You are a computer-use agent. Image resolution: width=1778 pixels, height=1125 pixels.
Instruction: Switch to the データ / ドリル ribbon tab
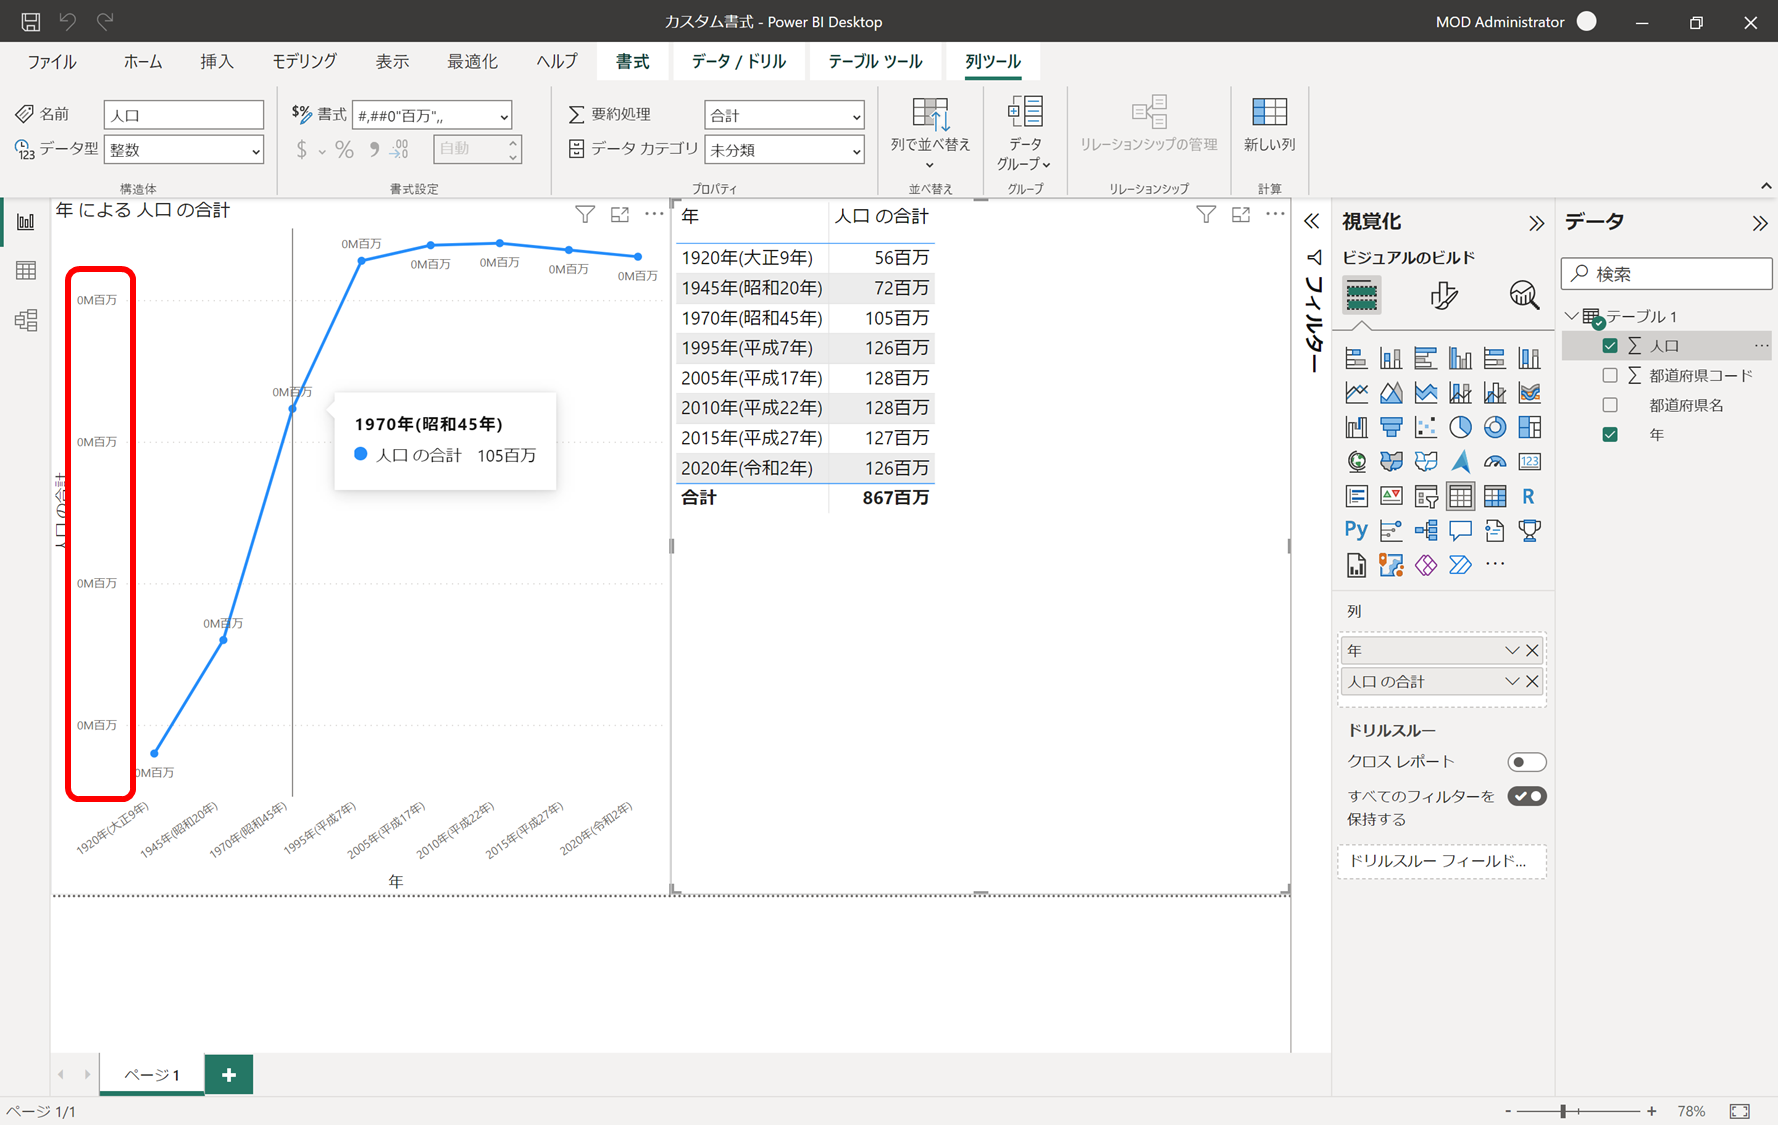[x=739, y=61]
